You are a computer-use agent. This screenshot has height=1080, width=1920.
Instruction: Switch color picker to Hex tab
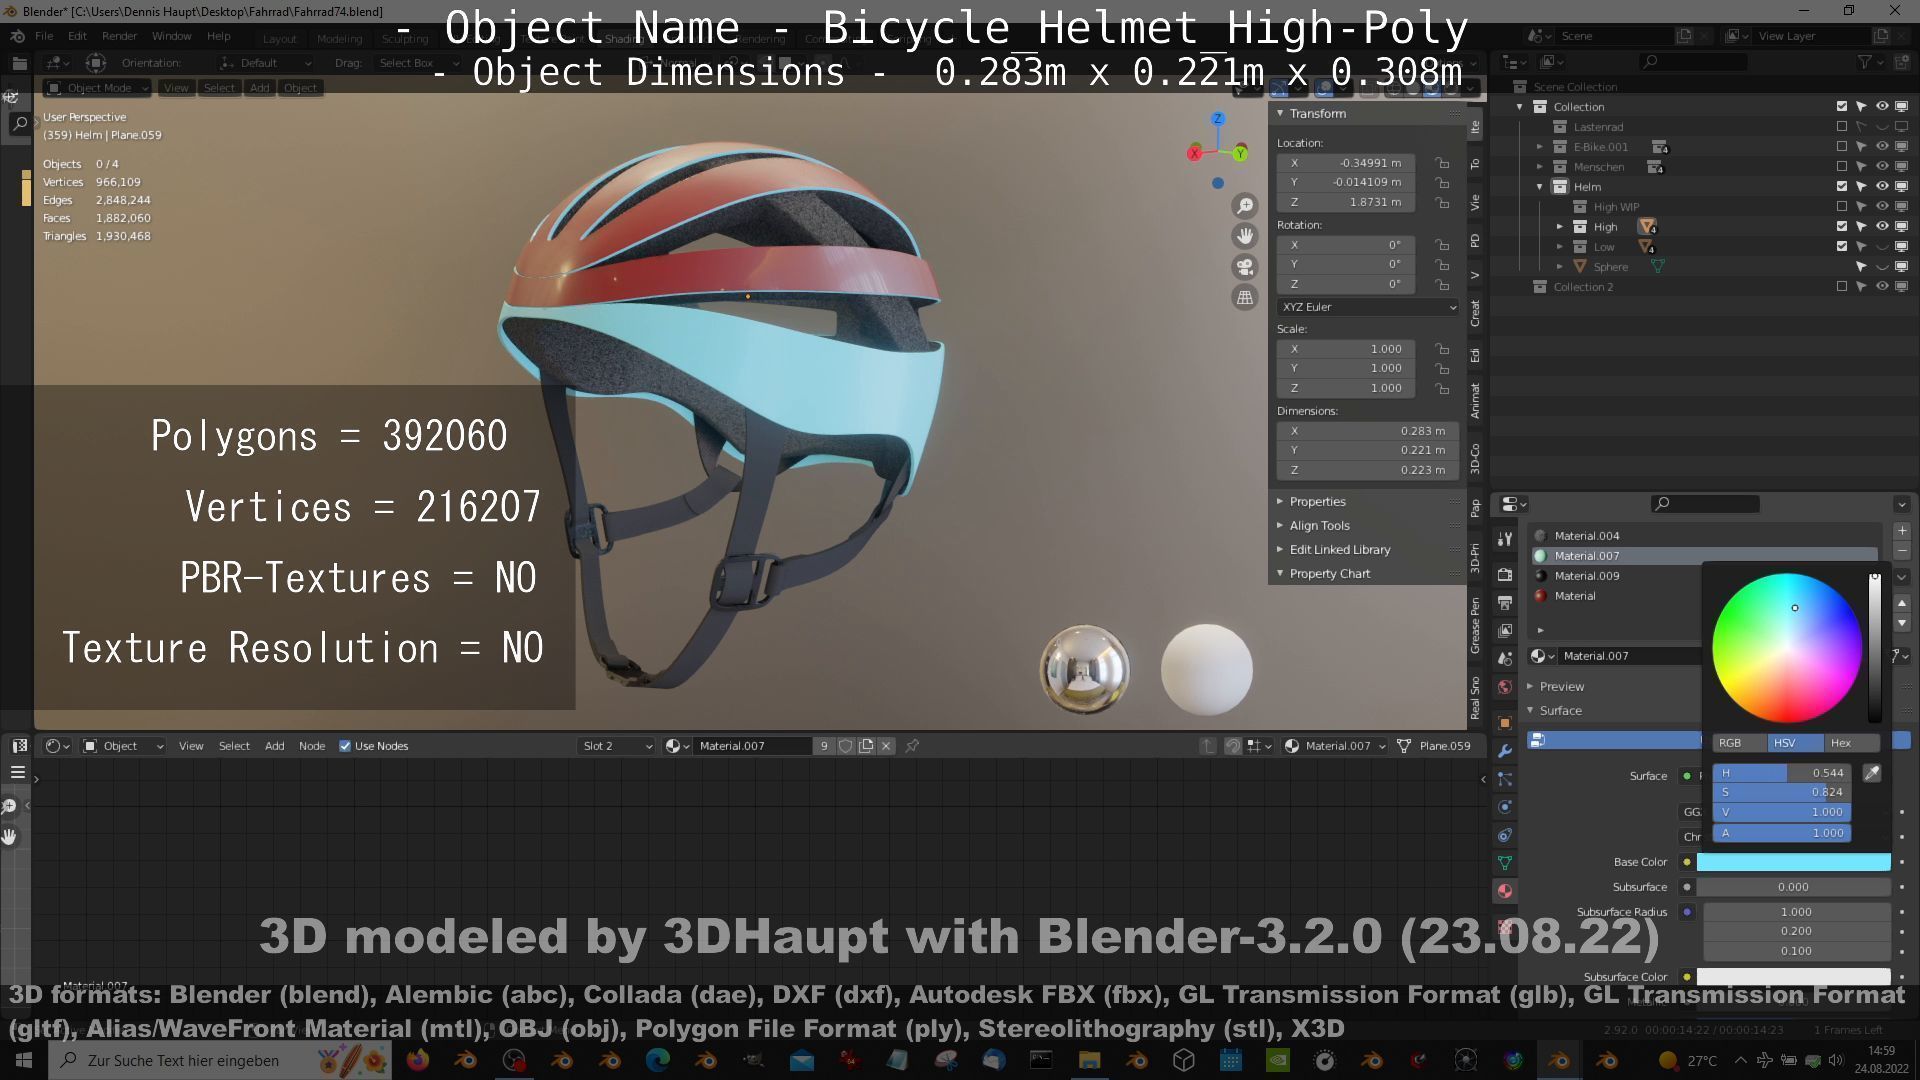1852,743
